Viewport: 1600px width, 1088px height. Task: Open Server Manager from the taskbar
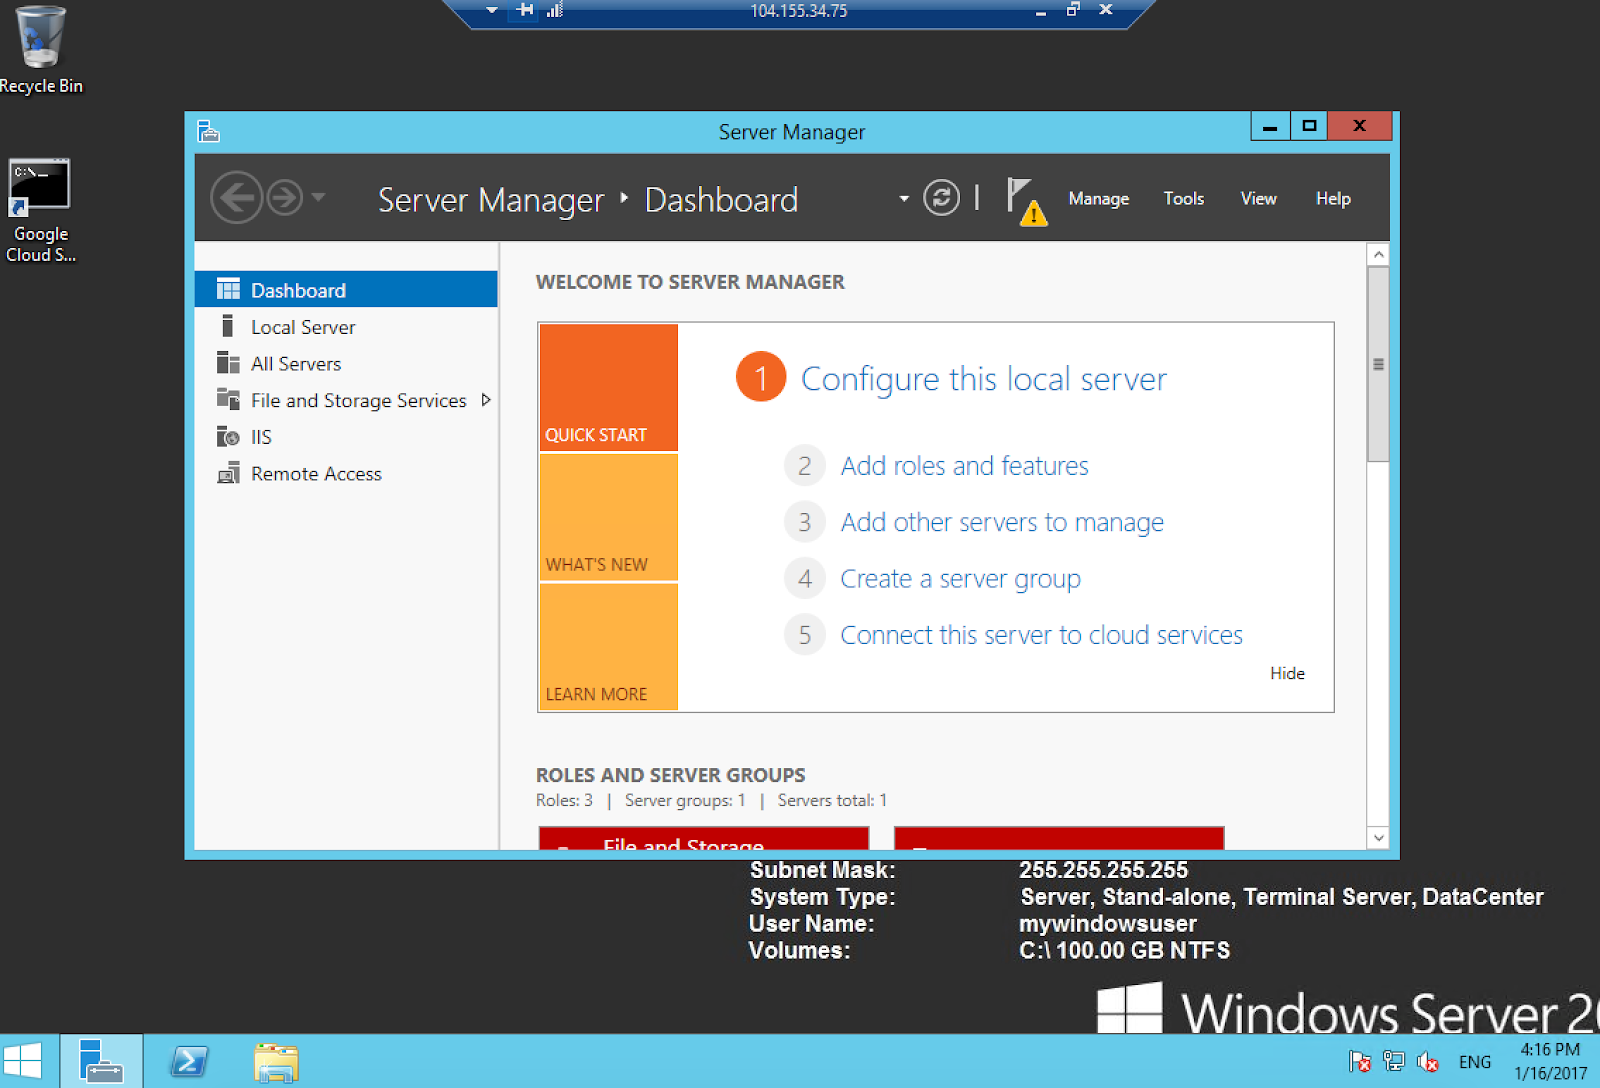click(102, 1061)
